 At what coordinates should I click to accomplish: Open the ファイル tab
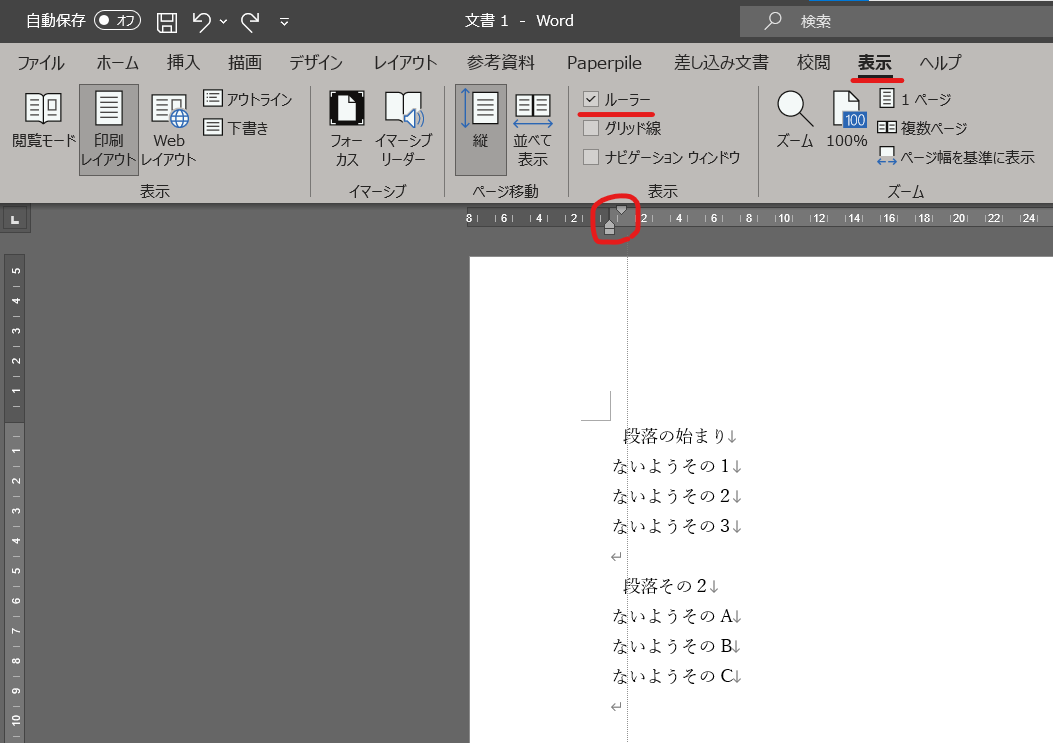point(41,63)
